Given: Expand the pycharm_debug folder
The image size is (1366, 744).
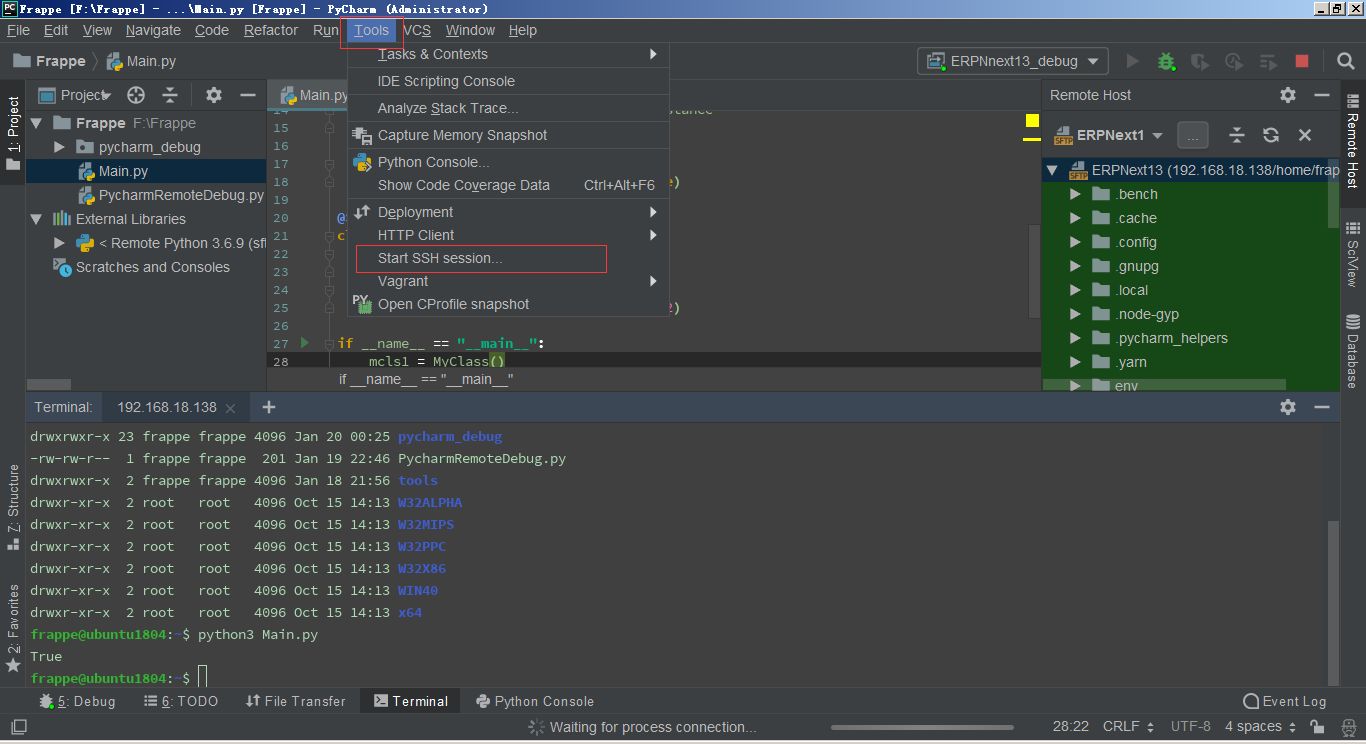Looking at the screenshot, I should [x=60, y=147].
